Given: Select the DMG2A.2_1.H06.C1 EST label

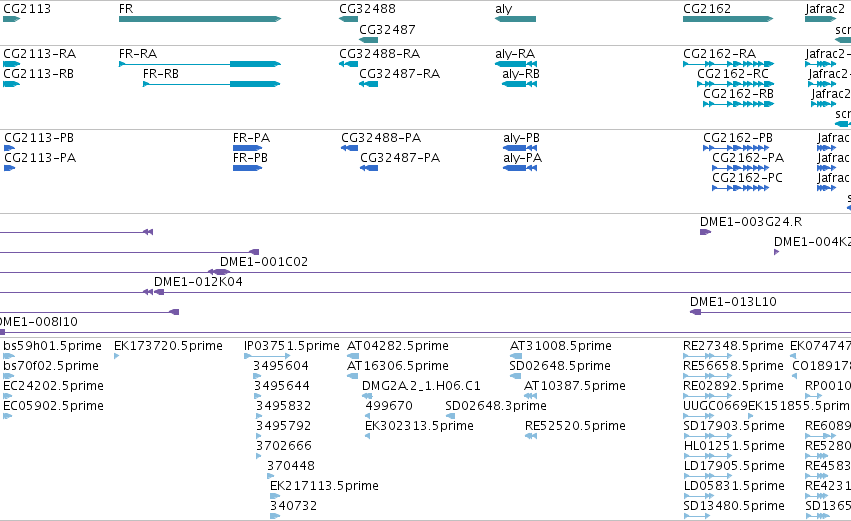Looking at the screenshot, I should [x=421, y=386].
